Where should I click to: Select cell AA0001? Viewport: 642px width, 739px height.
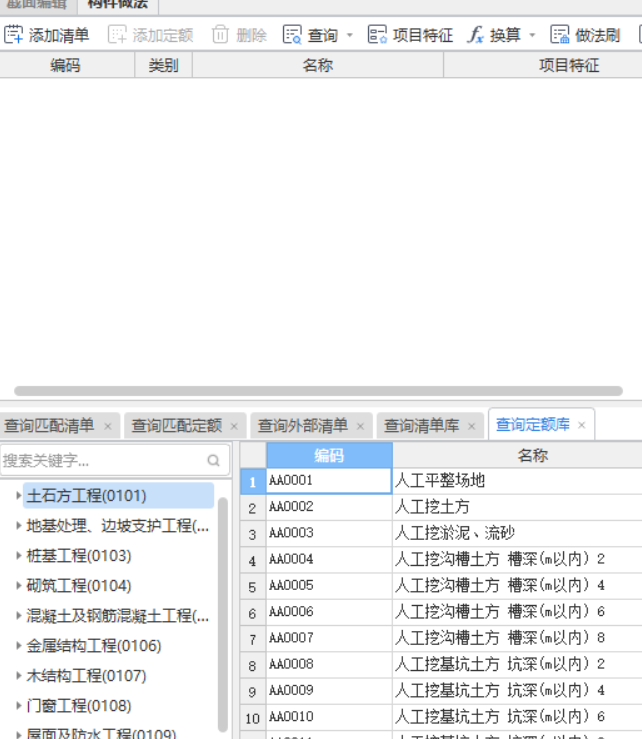point(329,481)
